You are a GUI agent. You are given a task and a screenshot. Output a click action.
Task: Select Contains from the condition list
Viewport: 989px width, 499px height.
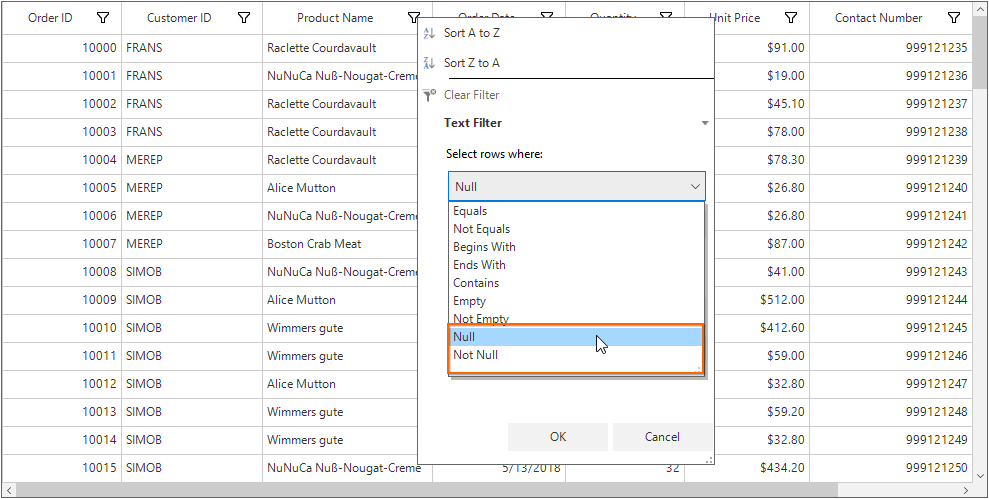click(x=576, y=283)
